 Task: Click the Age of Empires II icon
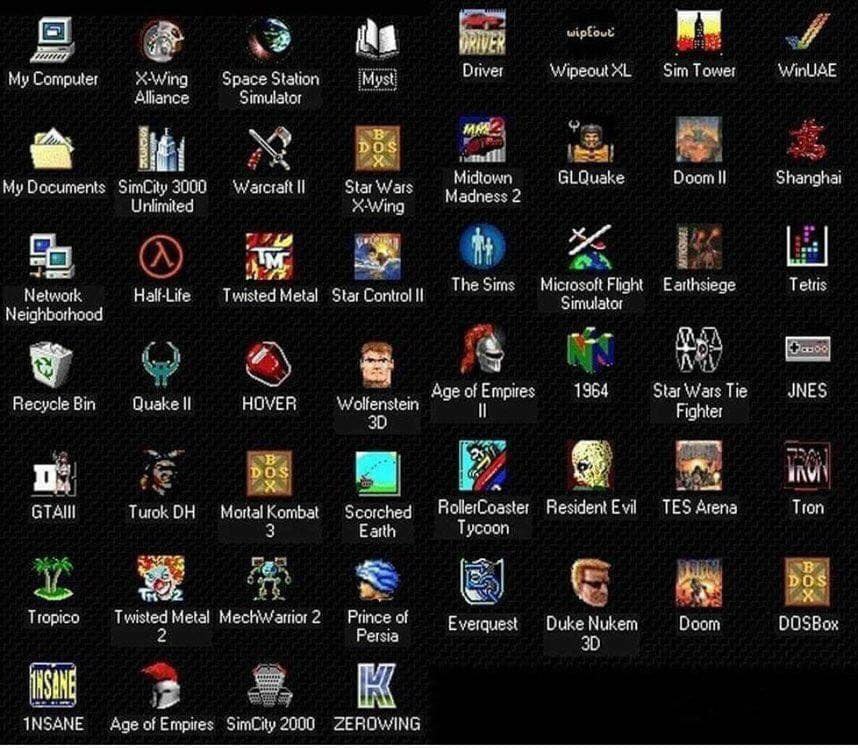(x=482, y=349)
